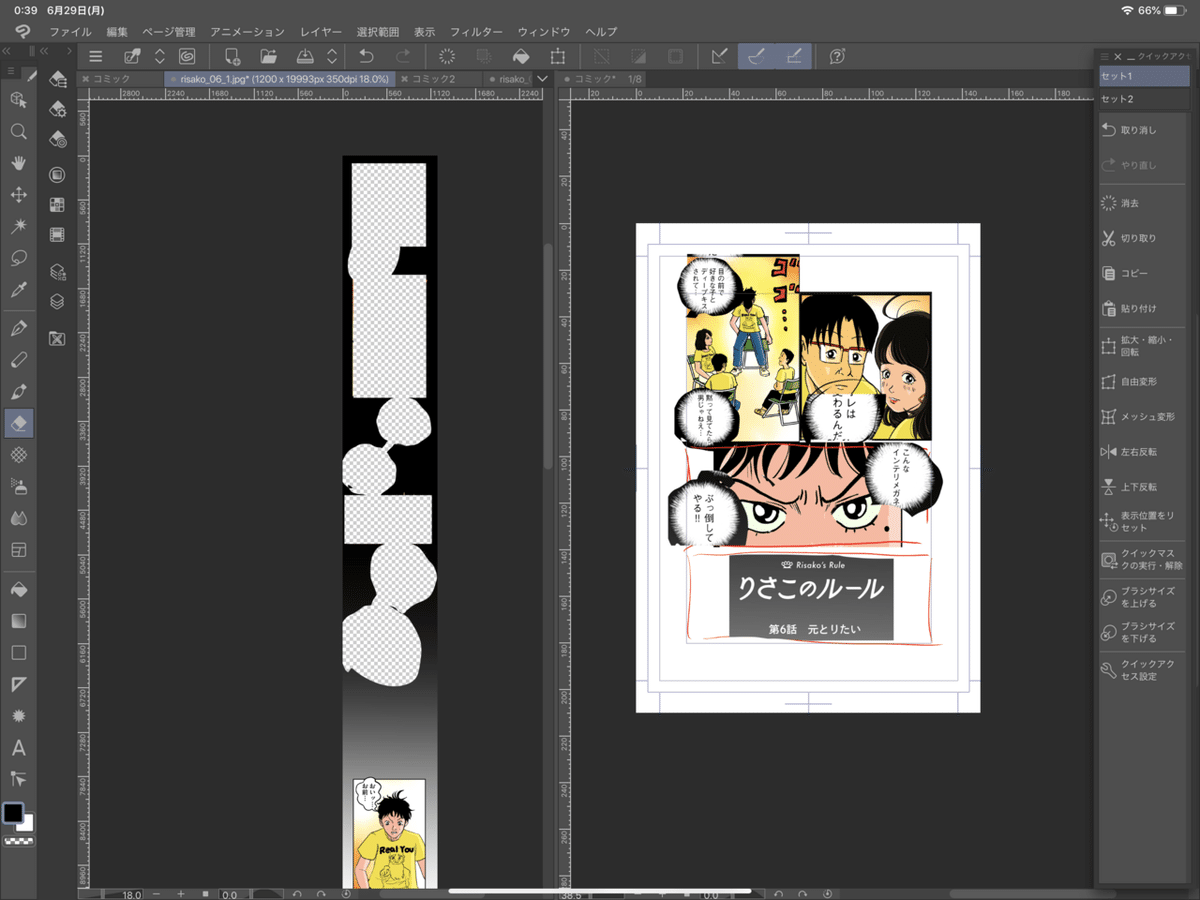
Task: Select the Move layer tool
Action: click(18, 195)
